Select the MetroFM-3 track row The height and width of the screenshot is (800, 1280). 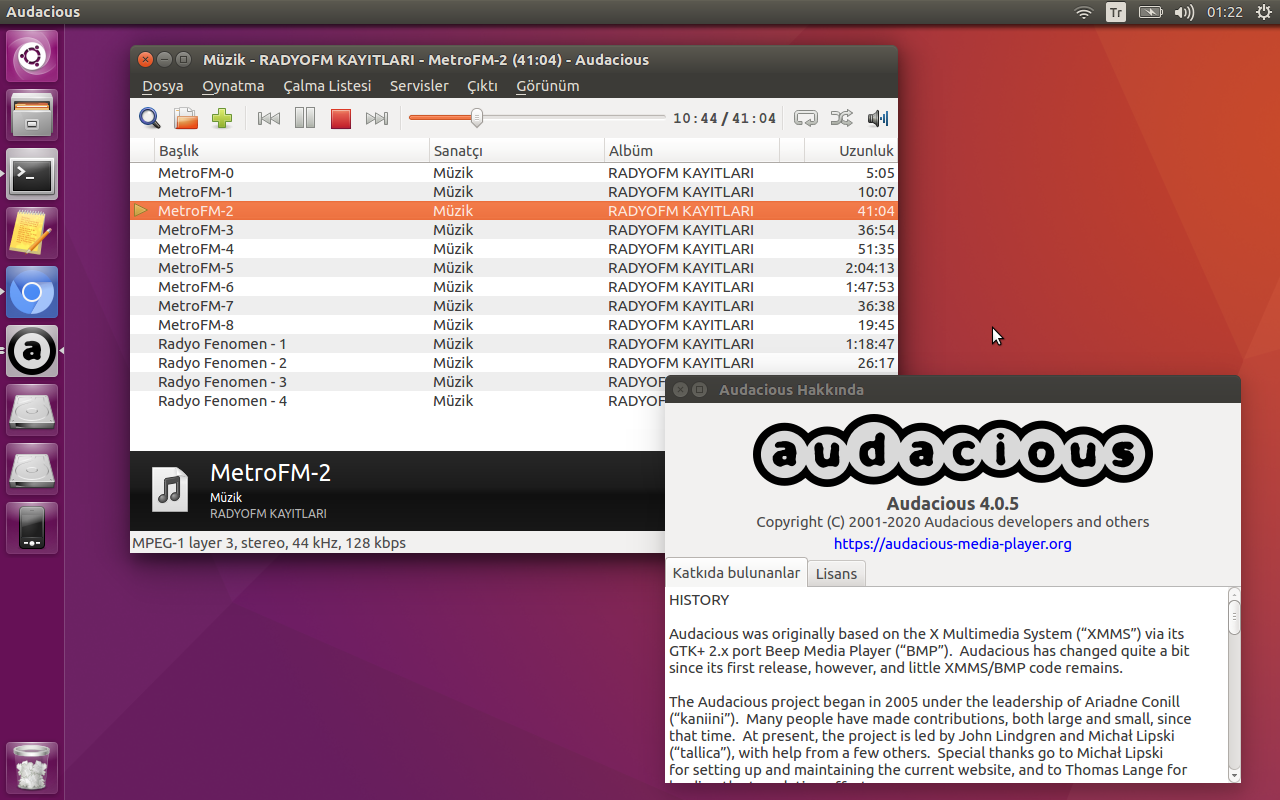[x=513, y=230]
